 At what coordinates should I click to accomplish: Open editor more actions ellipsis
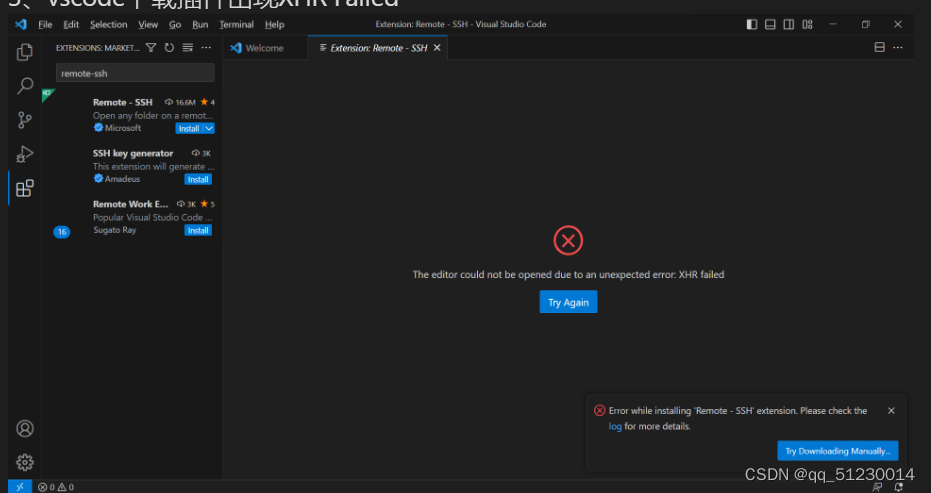tap(898, 48)
